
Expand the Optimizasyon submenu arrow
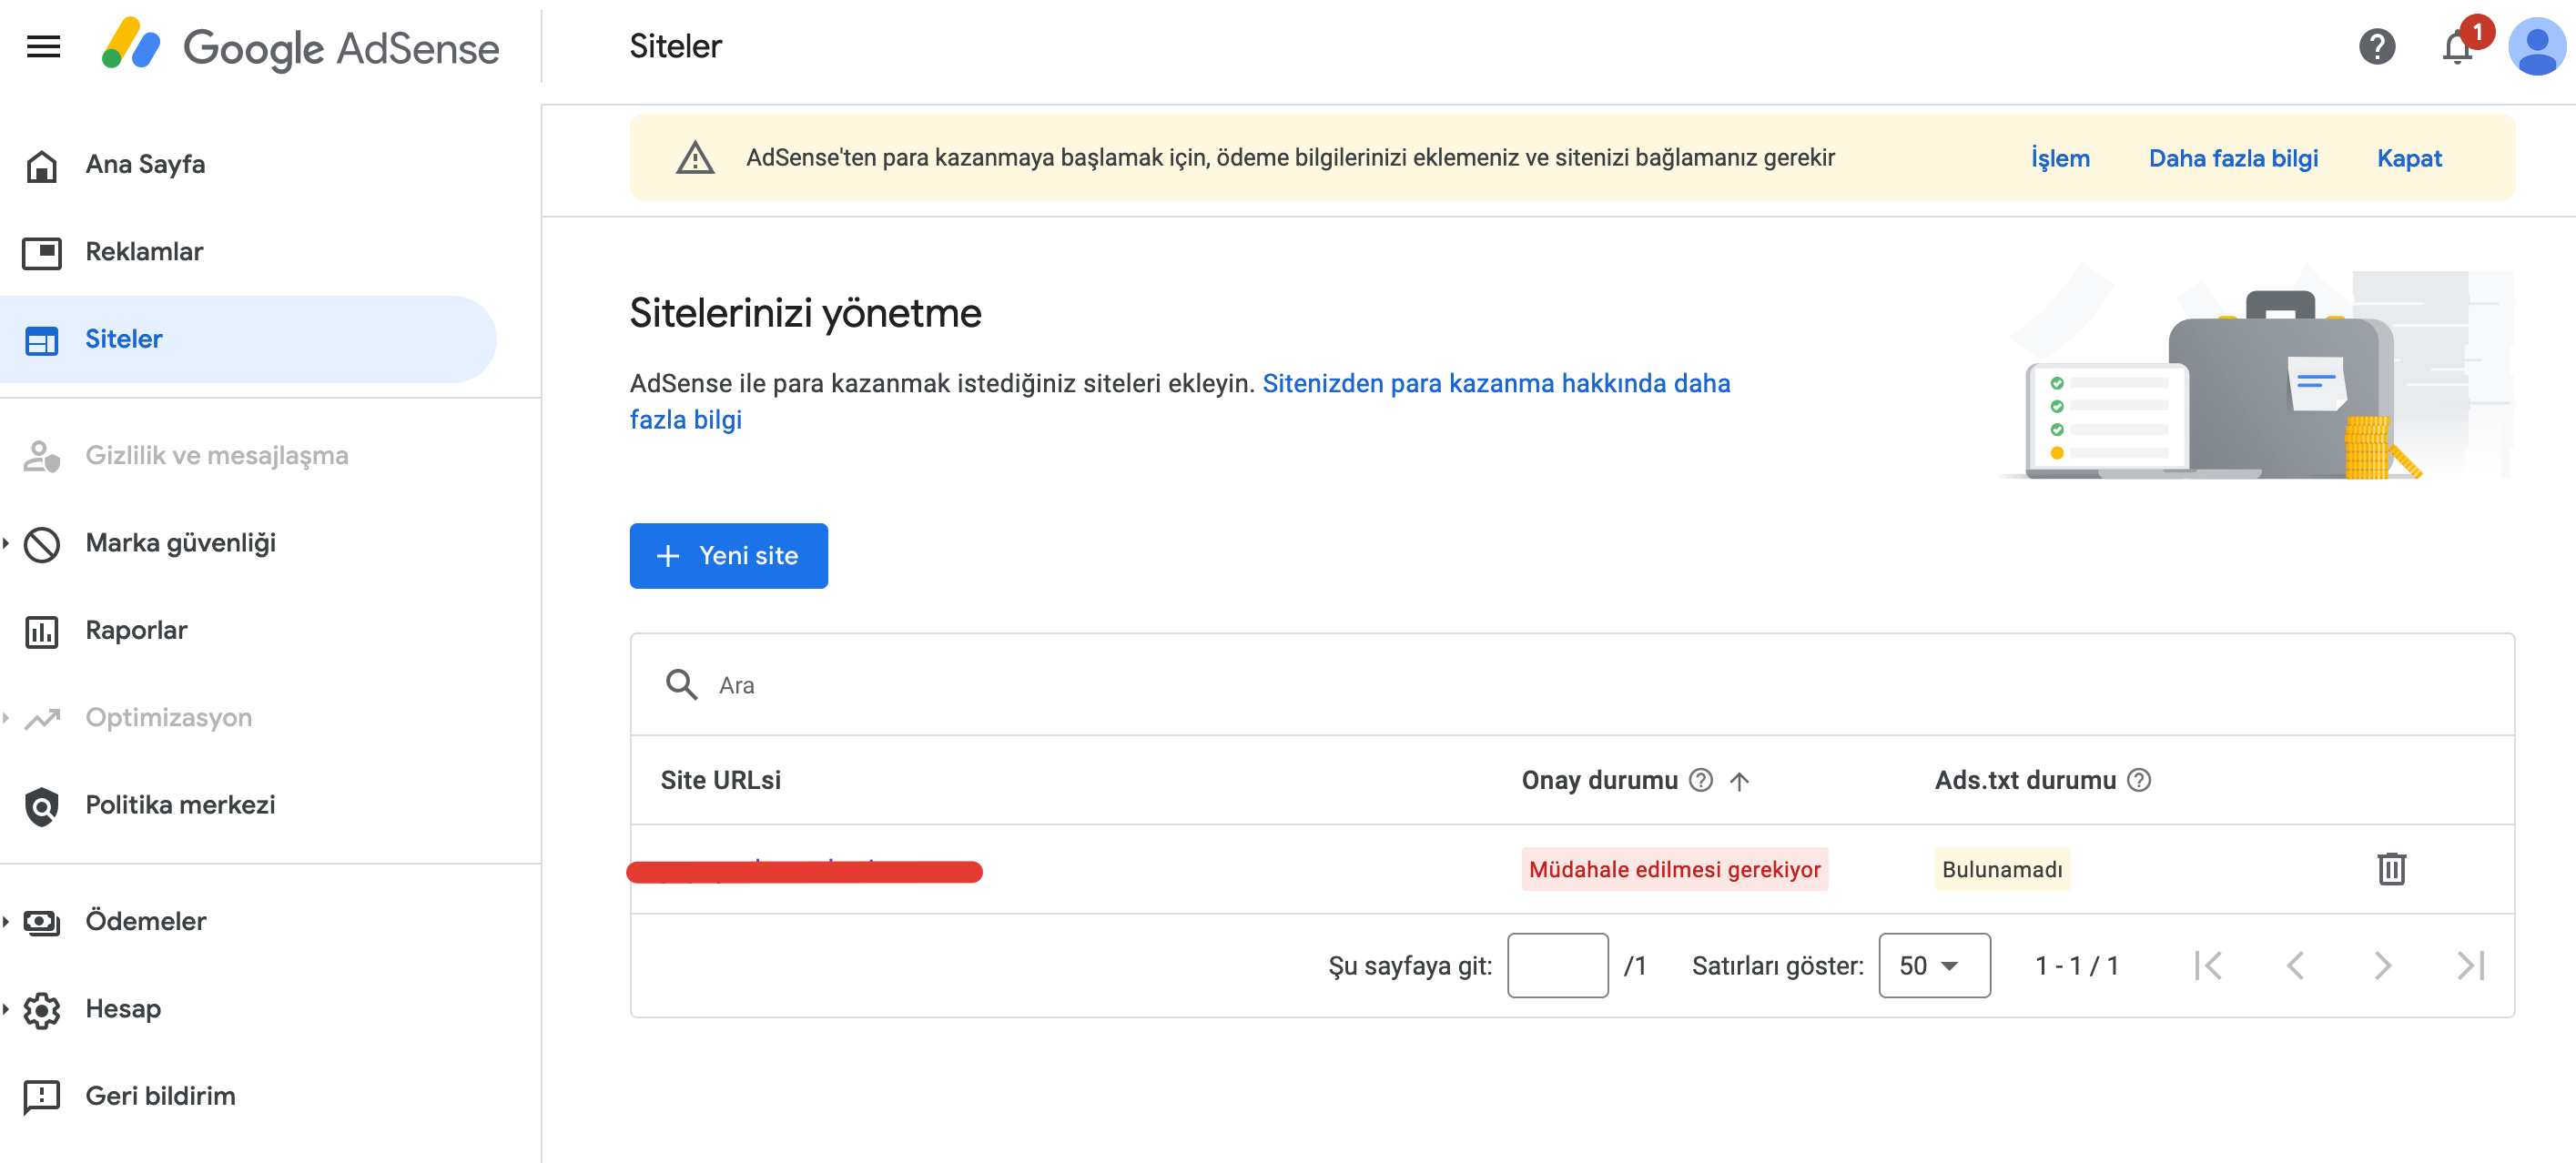[x=6, y=718]
